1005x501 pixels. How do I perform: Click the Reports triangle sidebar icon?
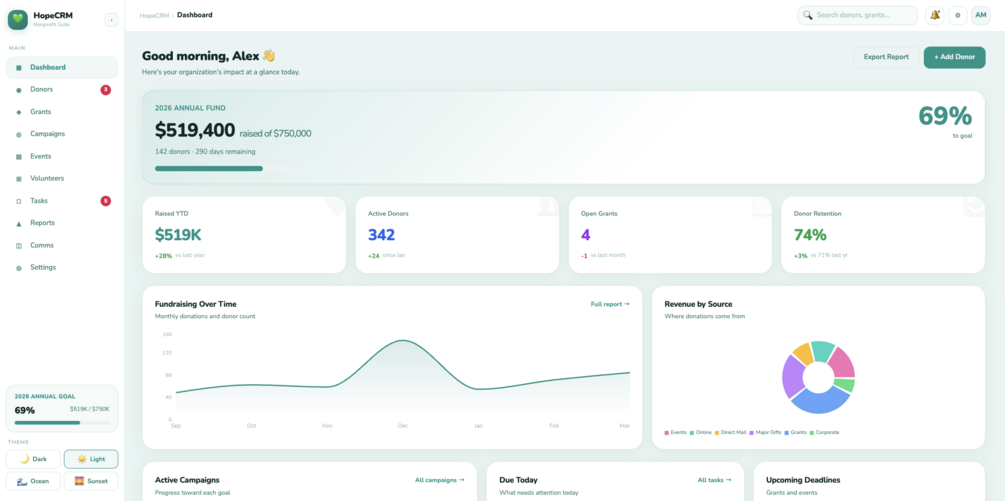point(19,224)
